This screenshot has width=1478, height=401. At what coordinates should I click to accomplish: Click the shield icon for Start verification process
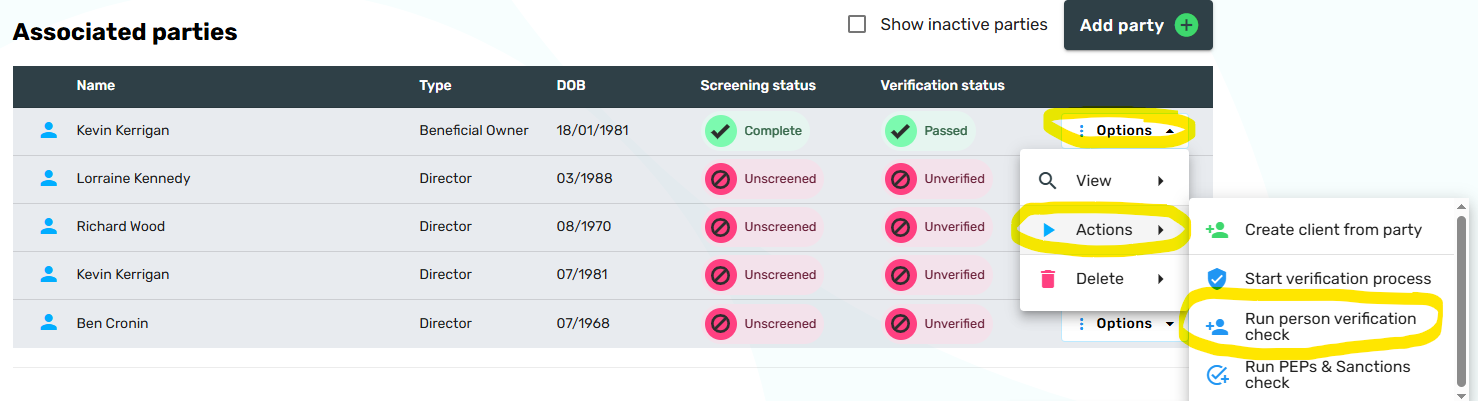(x=1217, y=279)
